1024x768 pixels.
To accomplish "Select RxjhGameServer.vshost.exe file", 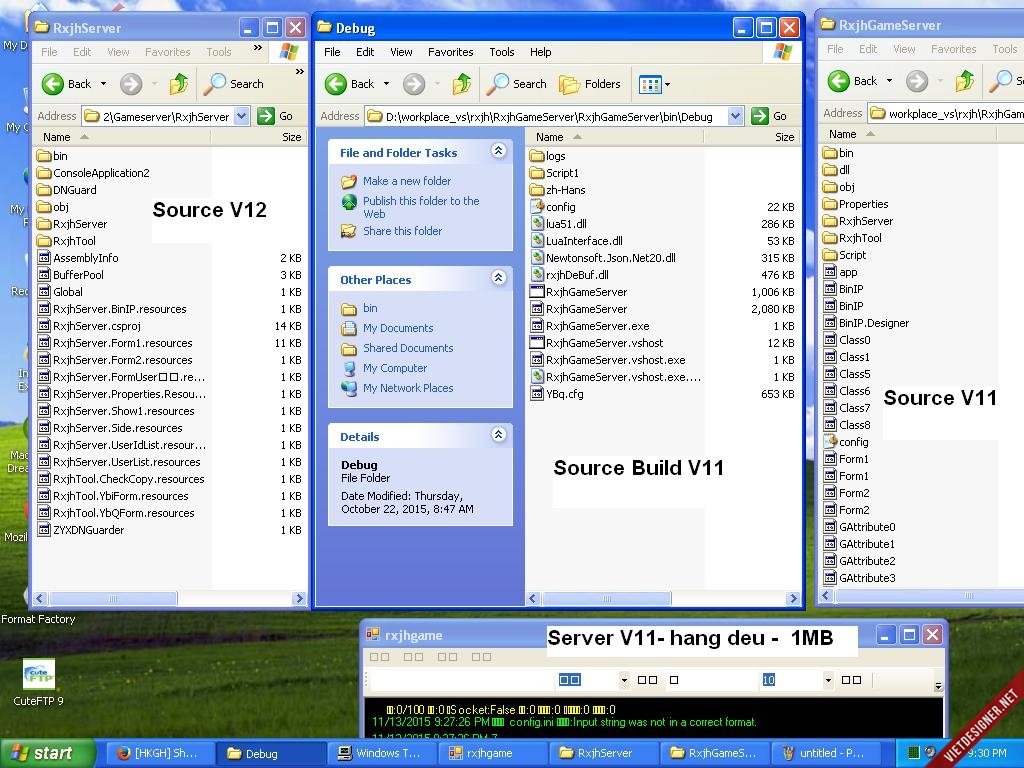I will tap(608, 360).
